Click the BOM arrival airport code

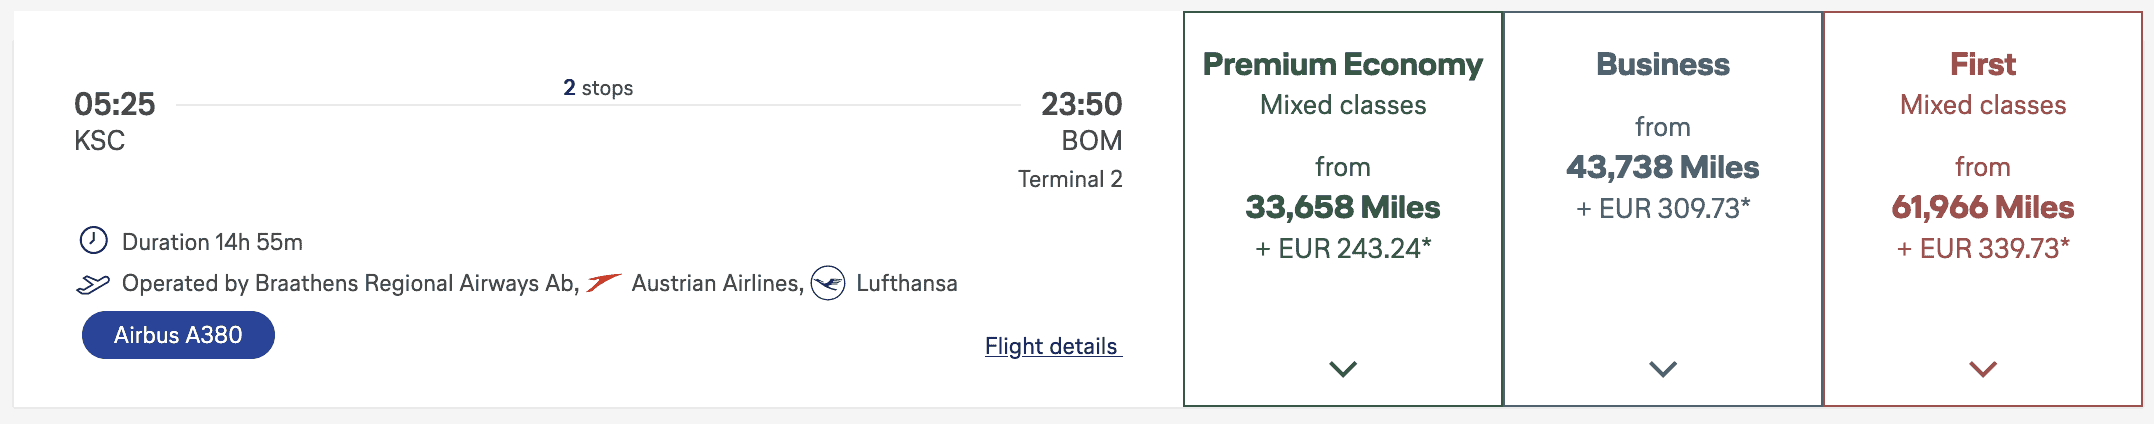click(x=1091, y=141)
